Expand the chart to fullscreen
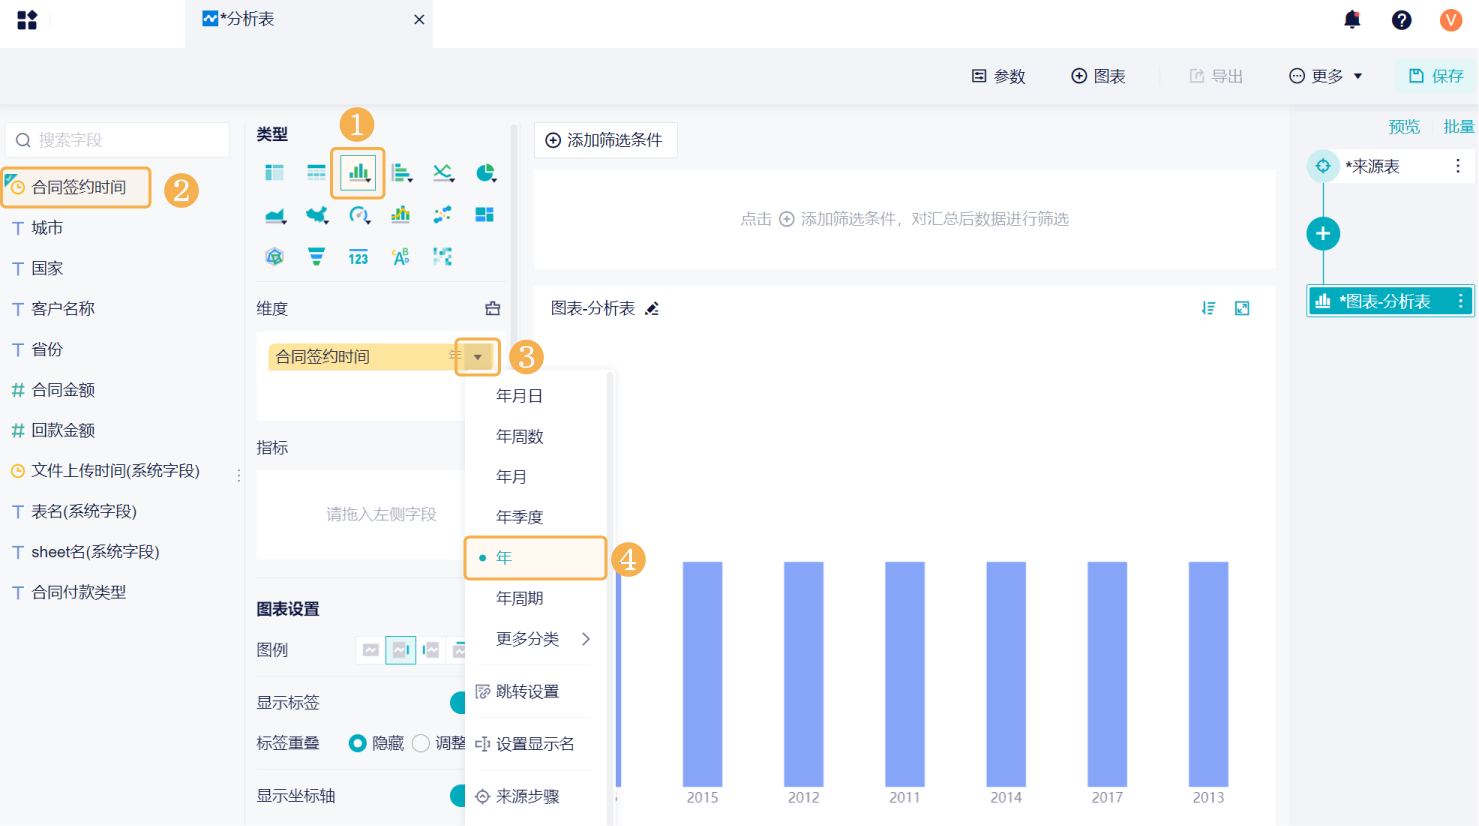Image resolution: width=1479 pixels, height=826 pixels. click(1242, 309)
